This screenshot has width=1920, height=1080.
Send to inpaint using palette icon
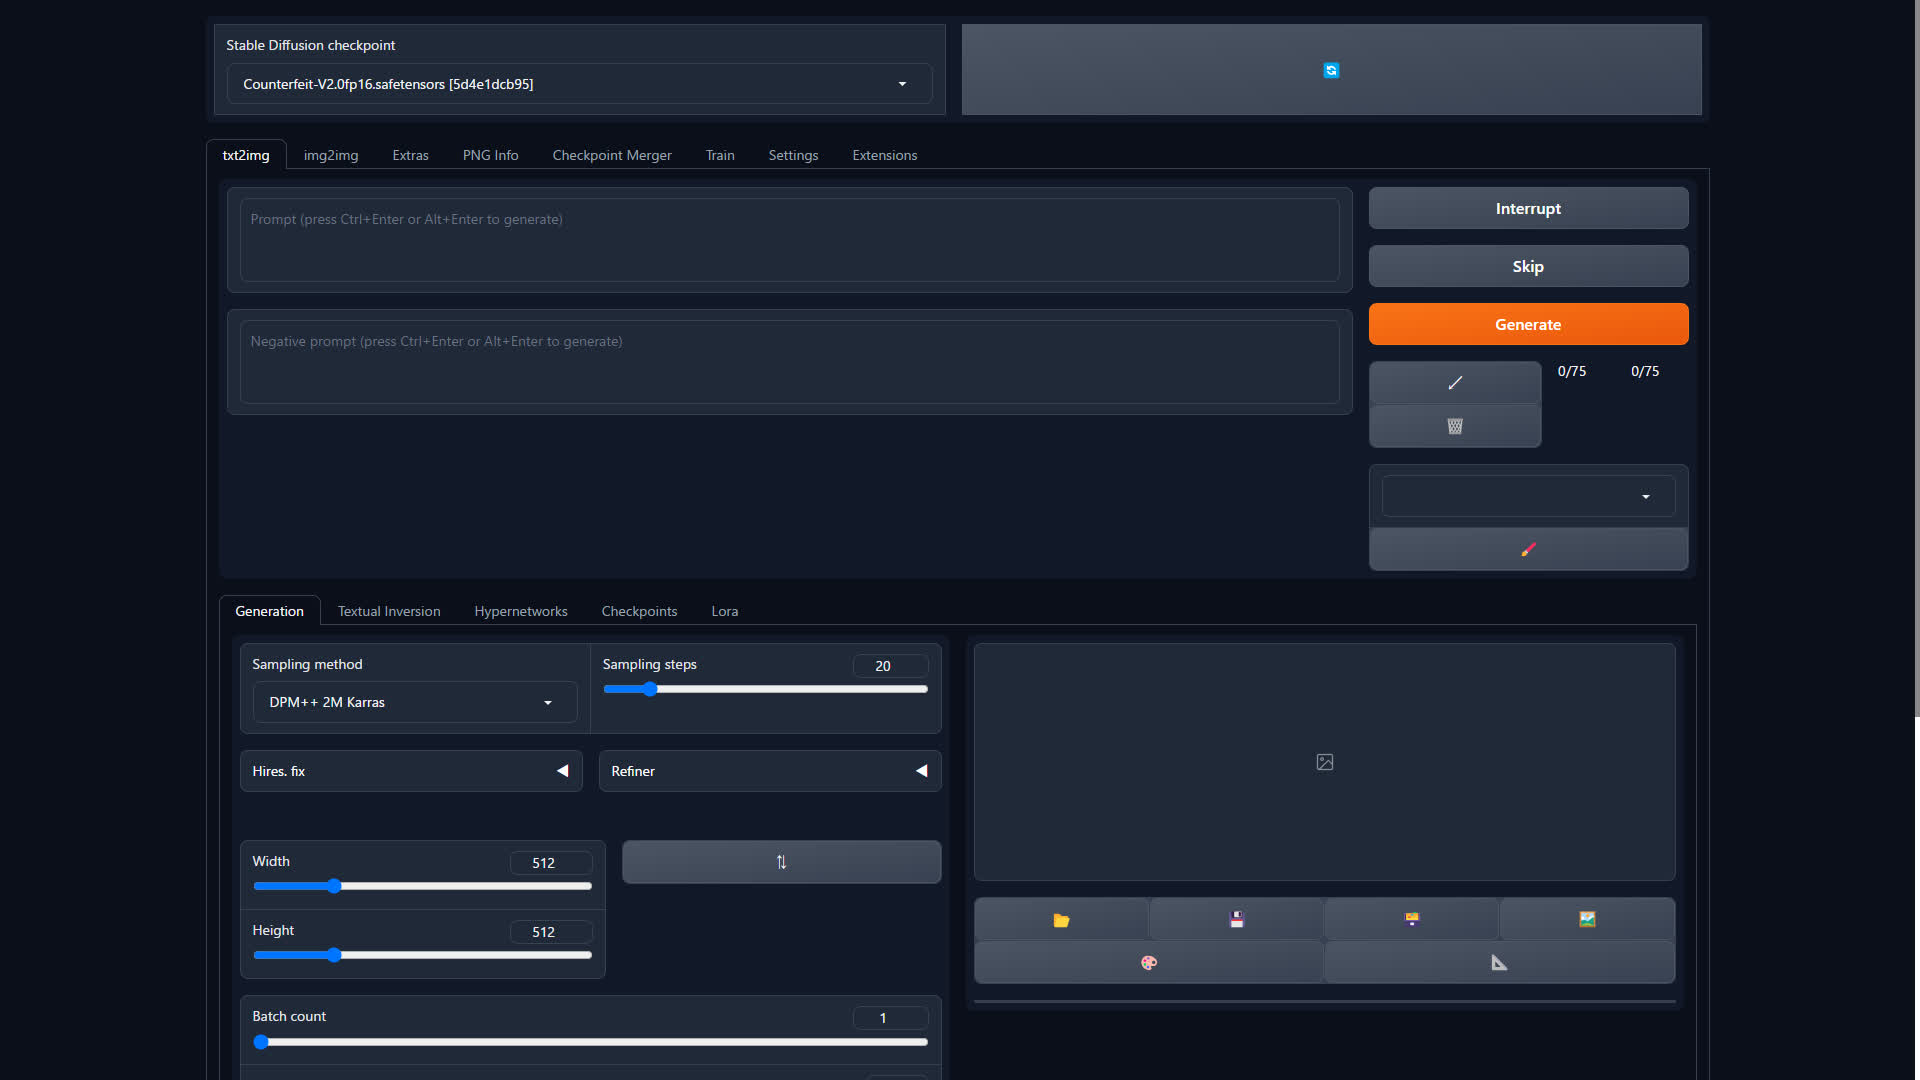[1149, 963]
